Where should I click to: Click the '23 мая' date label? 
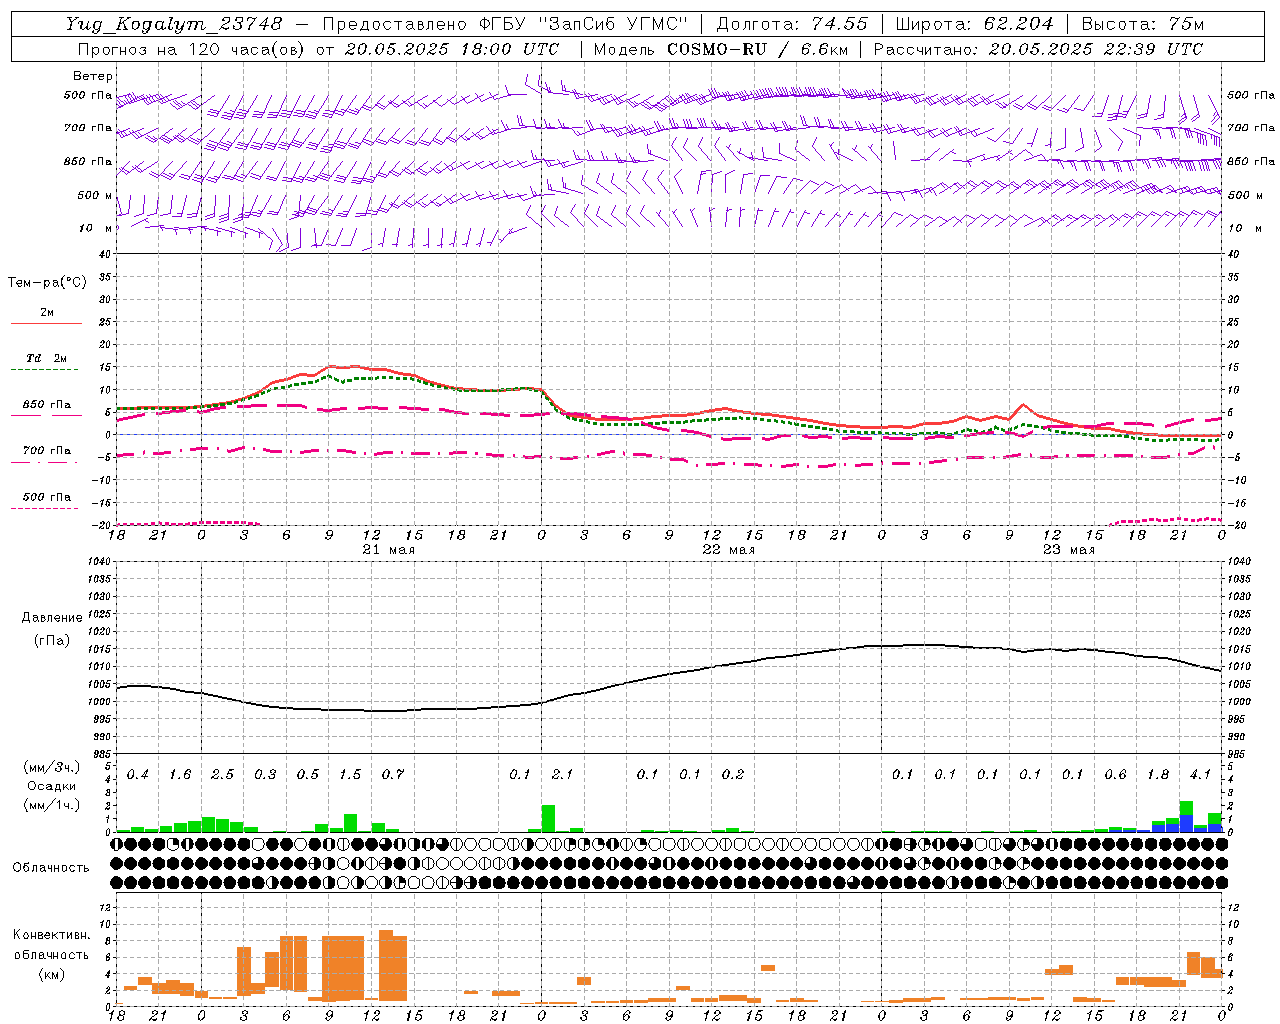[x=1069, y=550]
